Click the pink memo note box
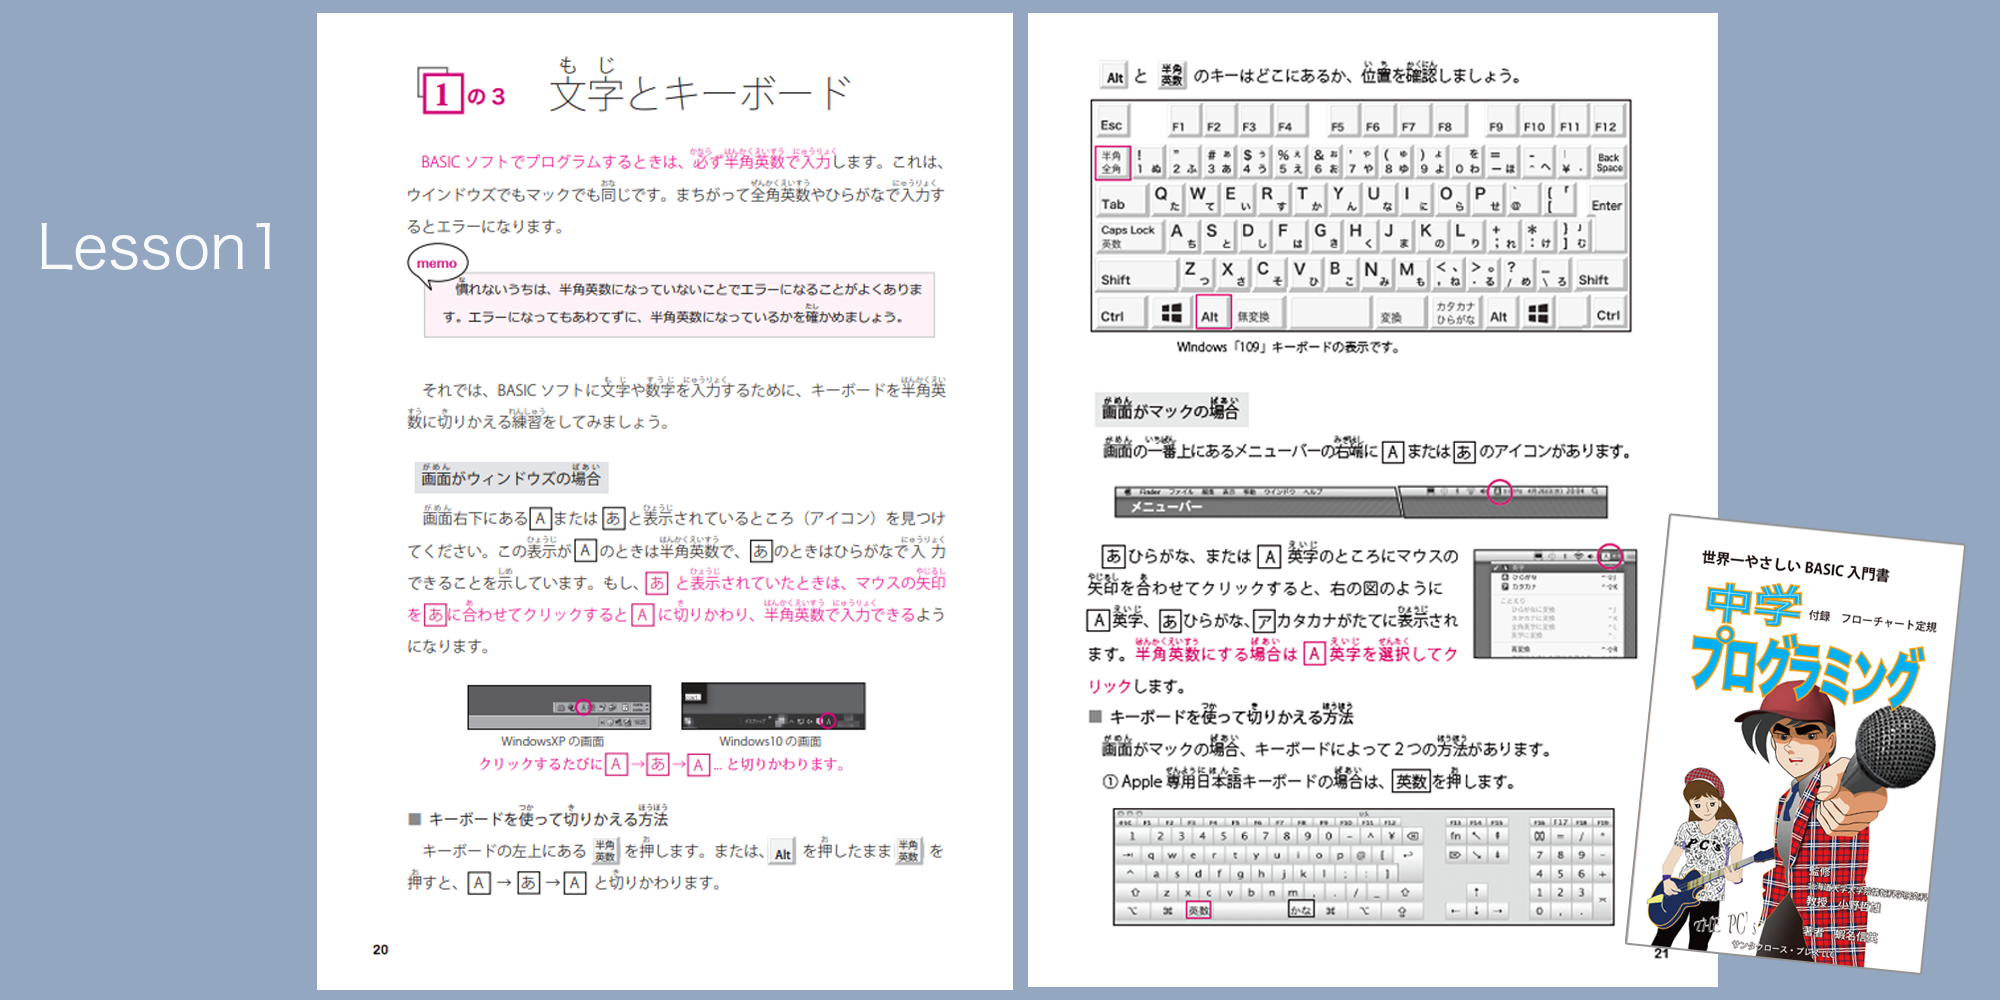 [x=680, y=305]
